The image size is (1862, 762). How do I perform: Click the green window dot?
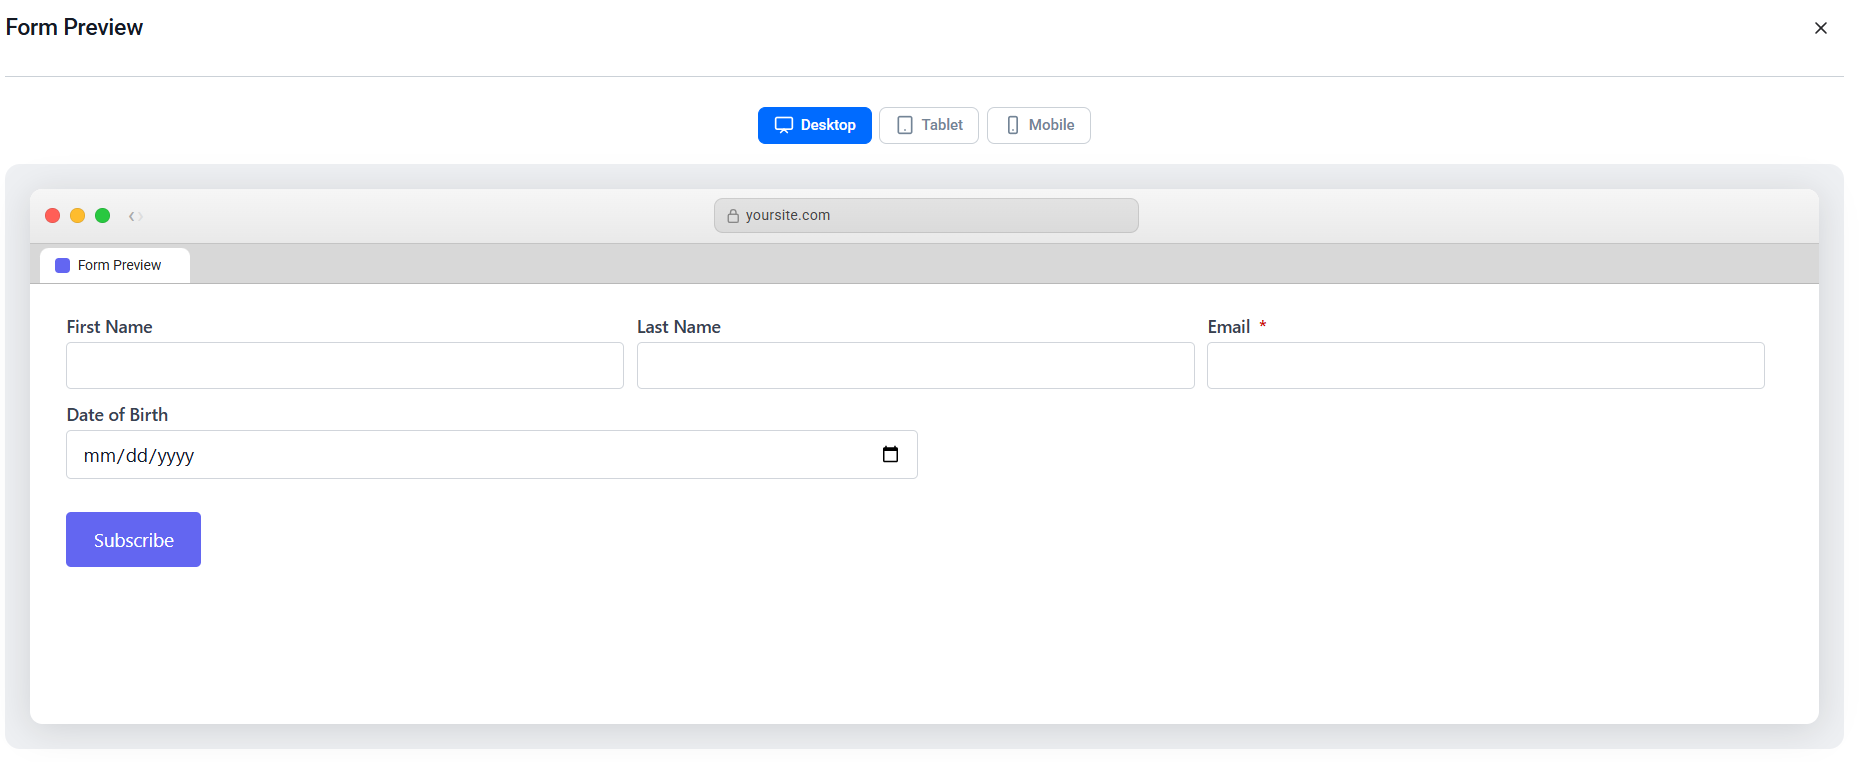pyautogui.click(x=103, y=216)
